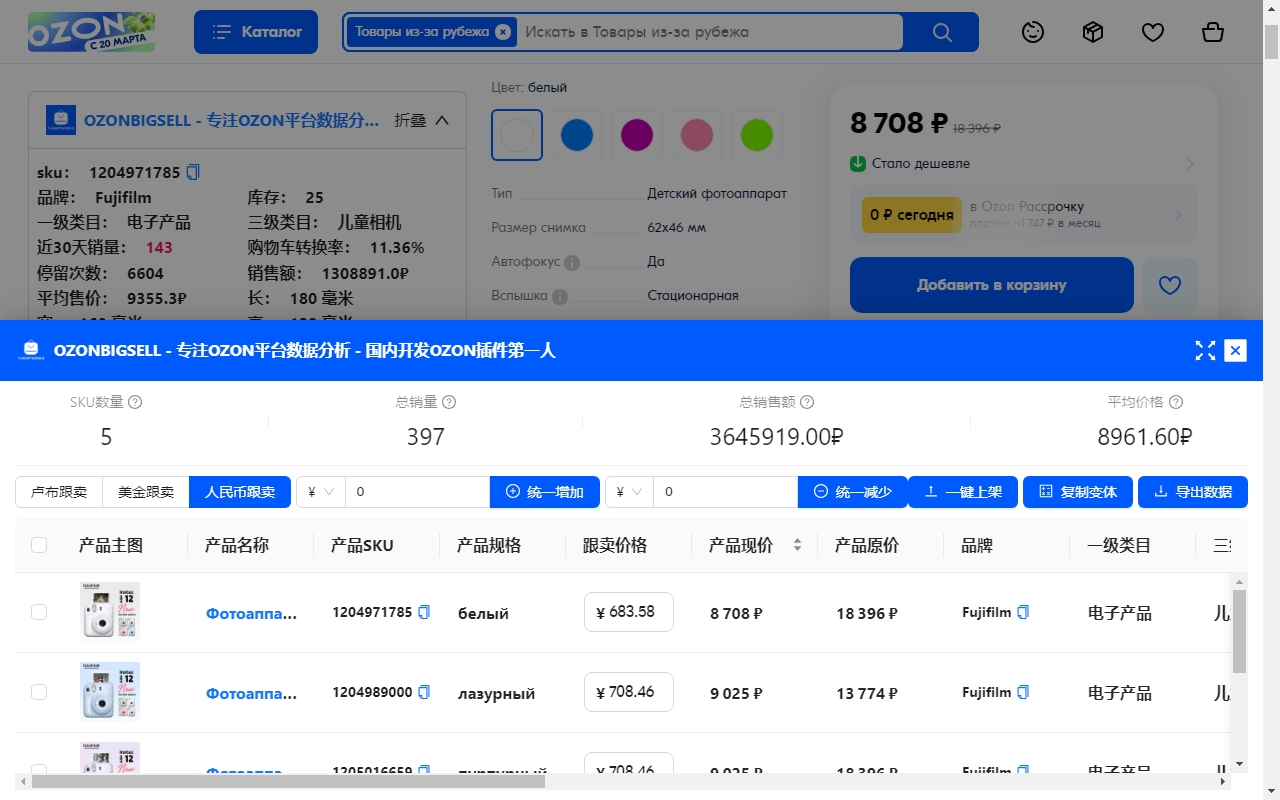Image resolution: width=1280 pixels, height=800 pixels.
Task: Sort by 产品现价 column arrows
Action: (x=797, y=545)
